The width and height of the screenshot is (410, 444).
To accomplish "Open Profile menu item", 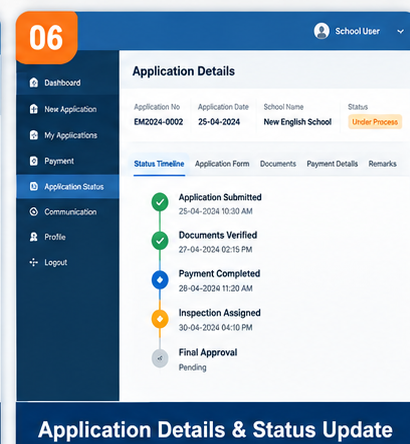I will [x=68, y=237].
